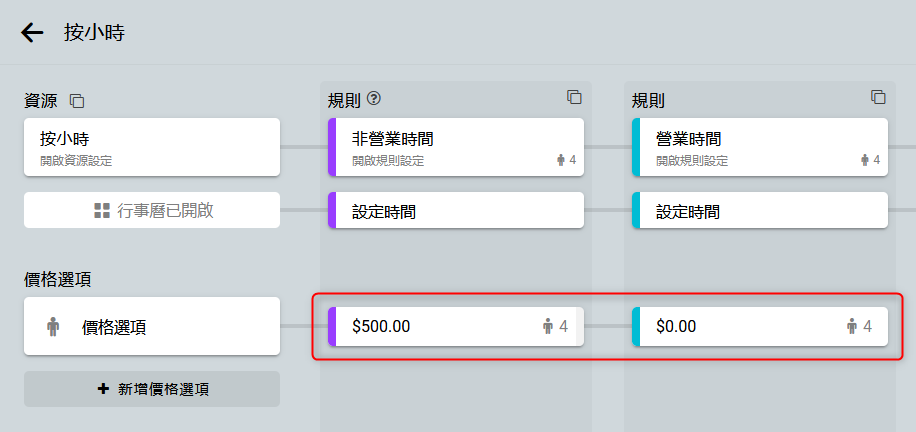Edit the $500.00 price field
The height and width of the screenshot is (432, 916).
click(430, 326)
